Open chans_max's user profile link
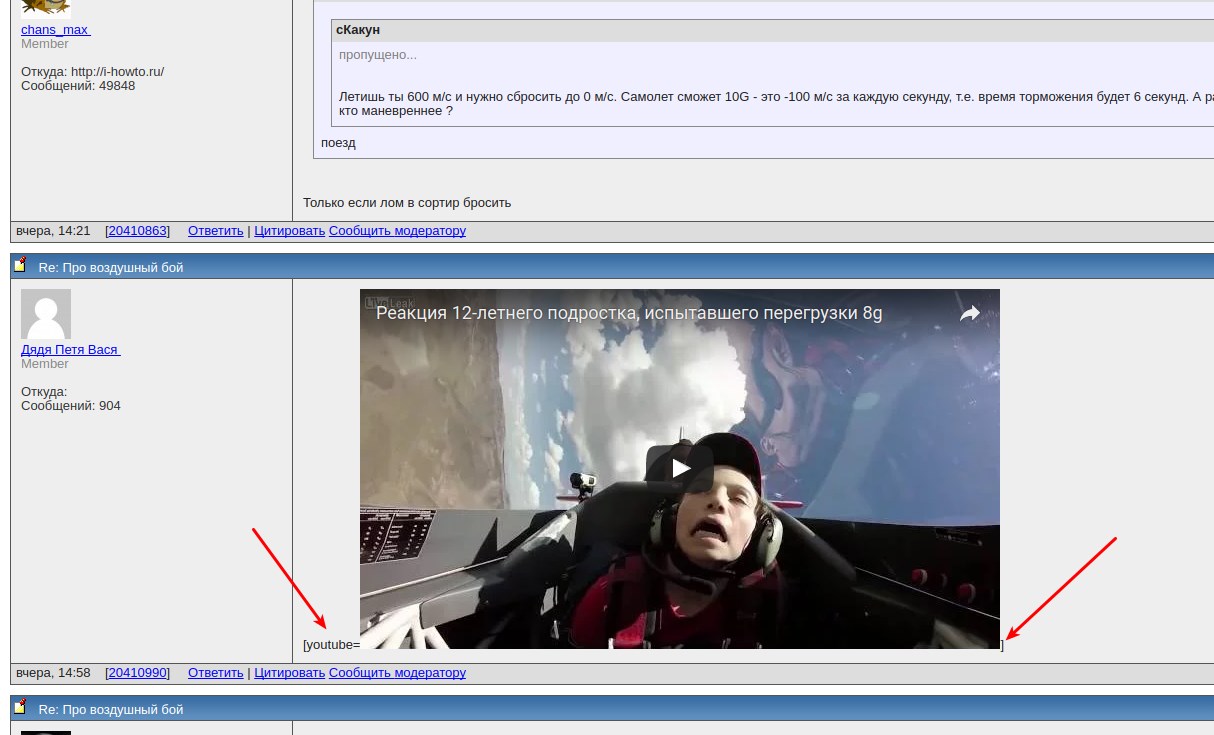The image size is (1214, 735). click(x=56, y=30)
